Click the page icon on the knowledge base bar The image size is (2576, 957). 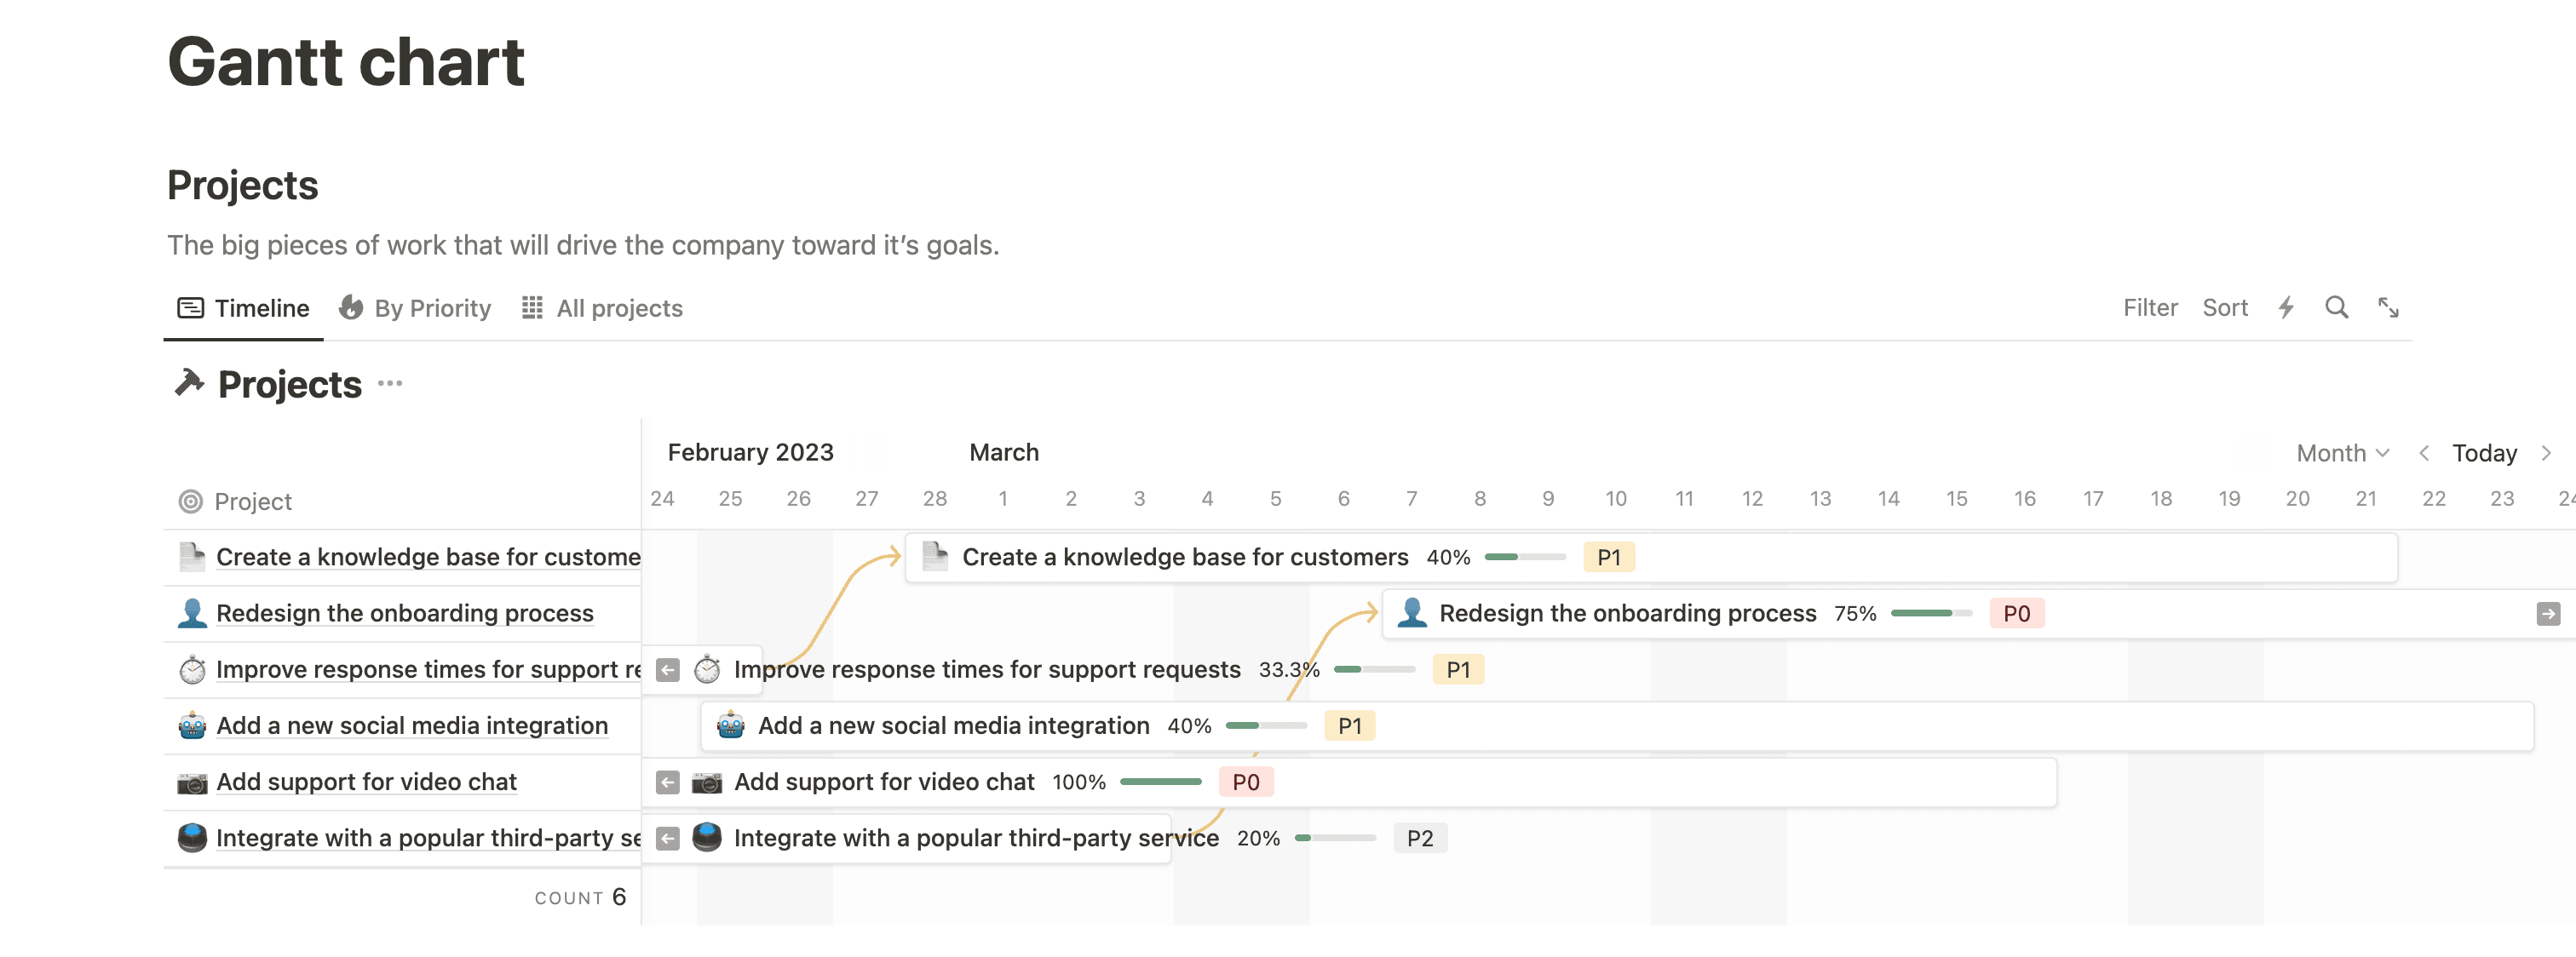(x=934, y=556)
